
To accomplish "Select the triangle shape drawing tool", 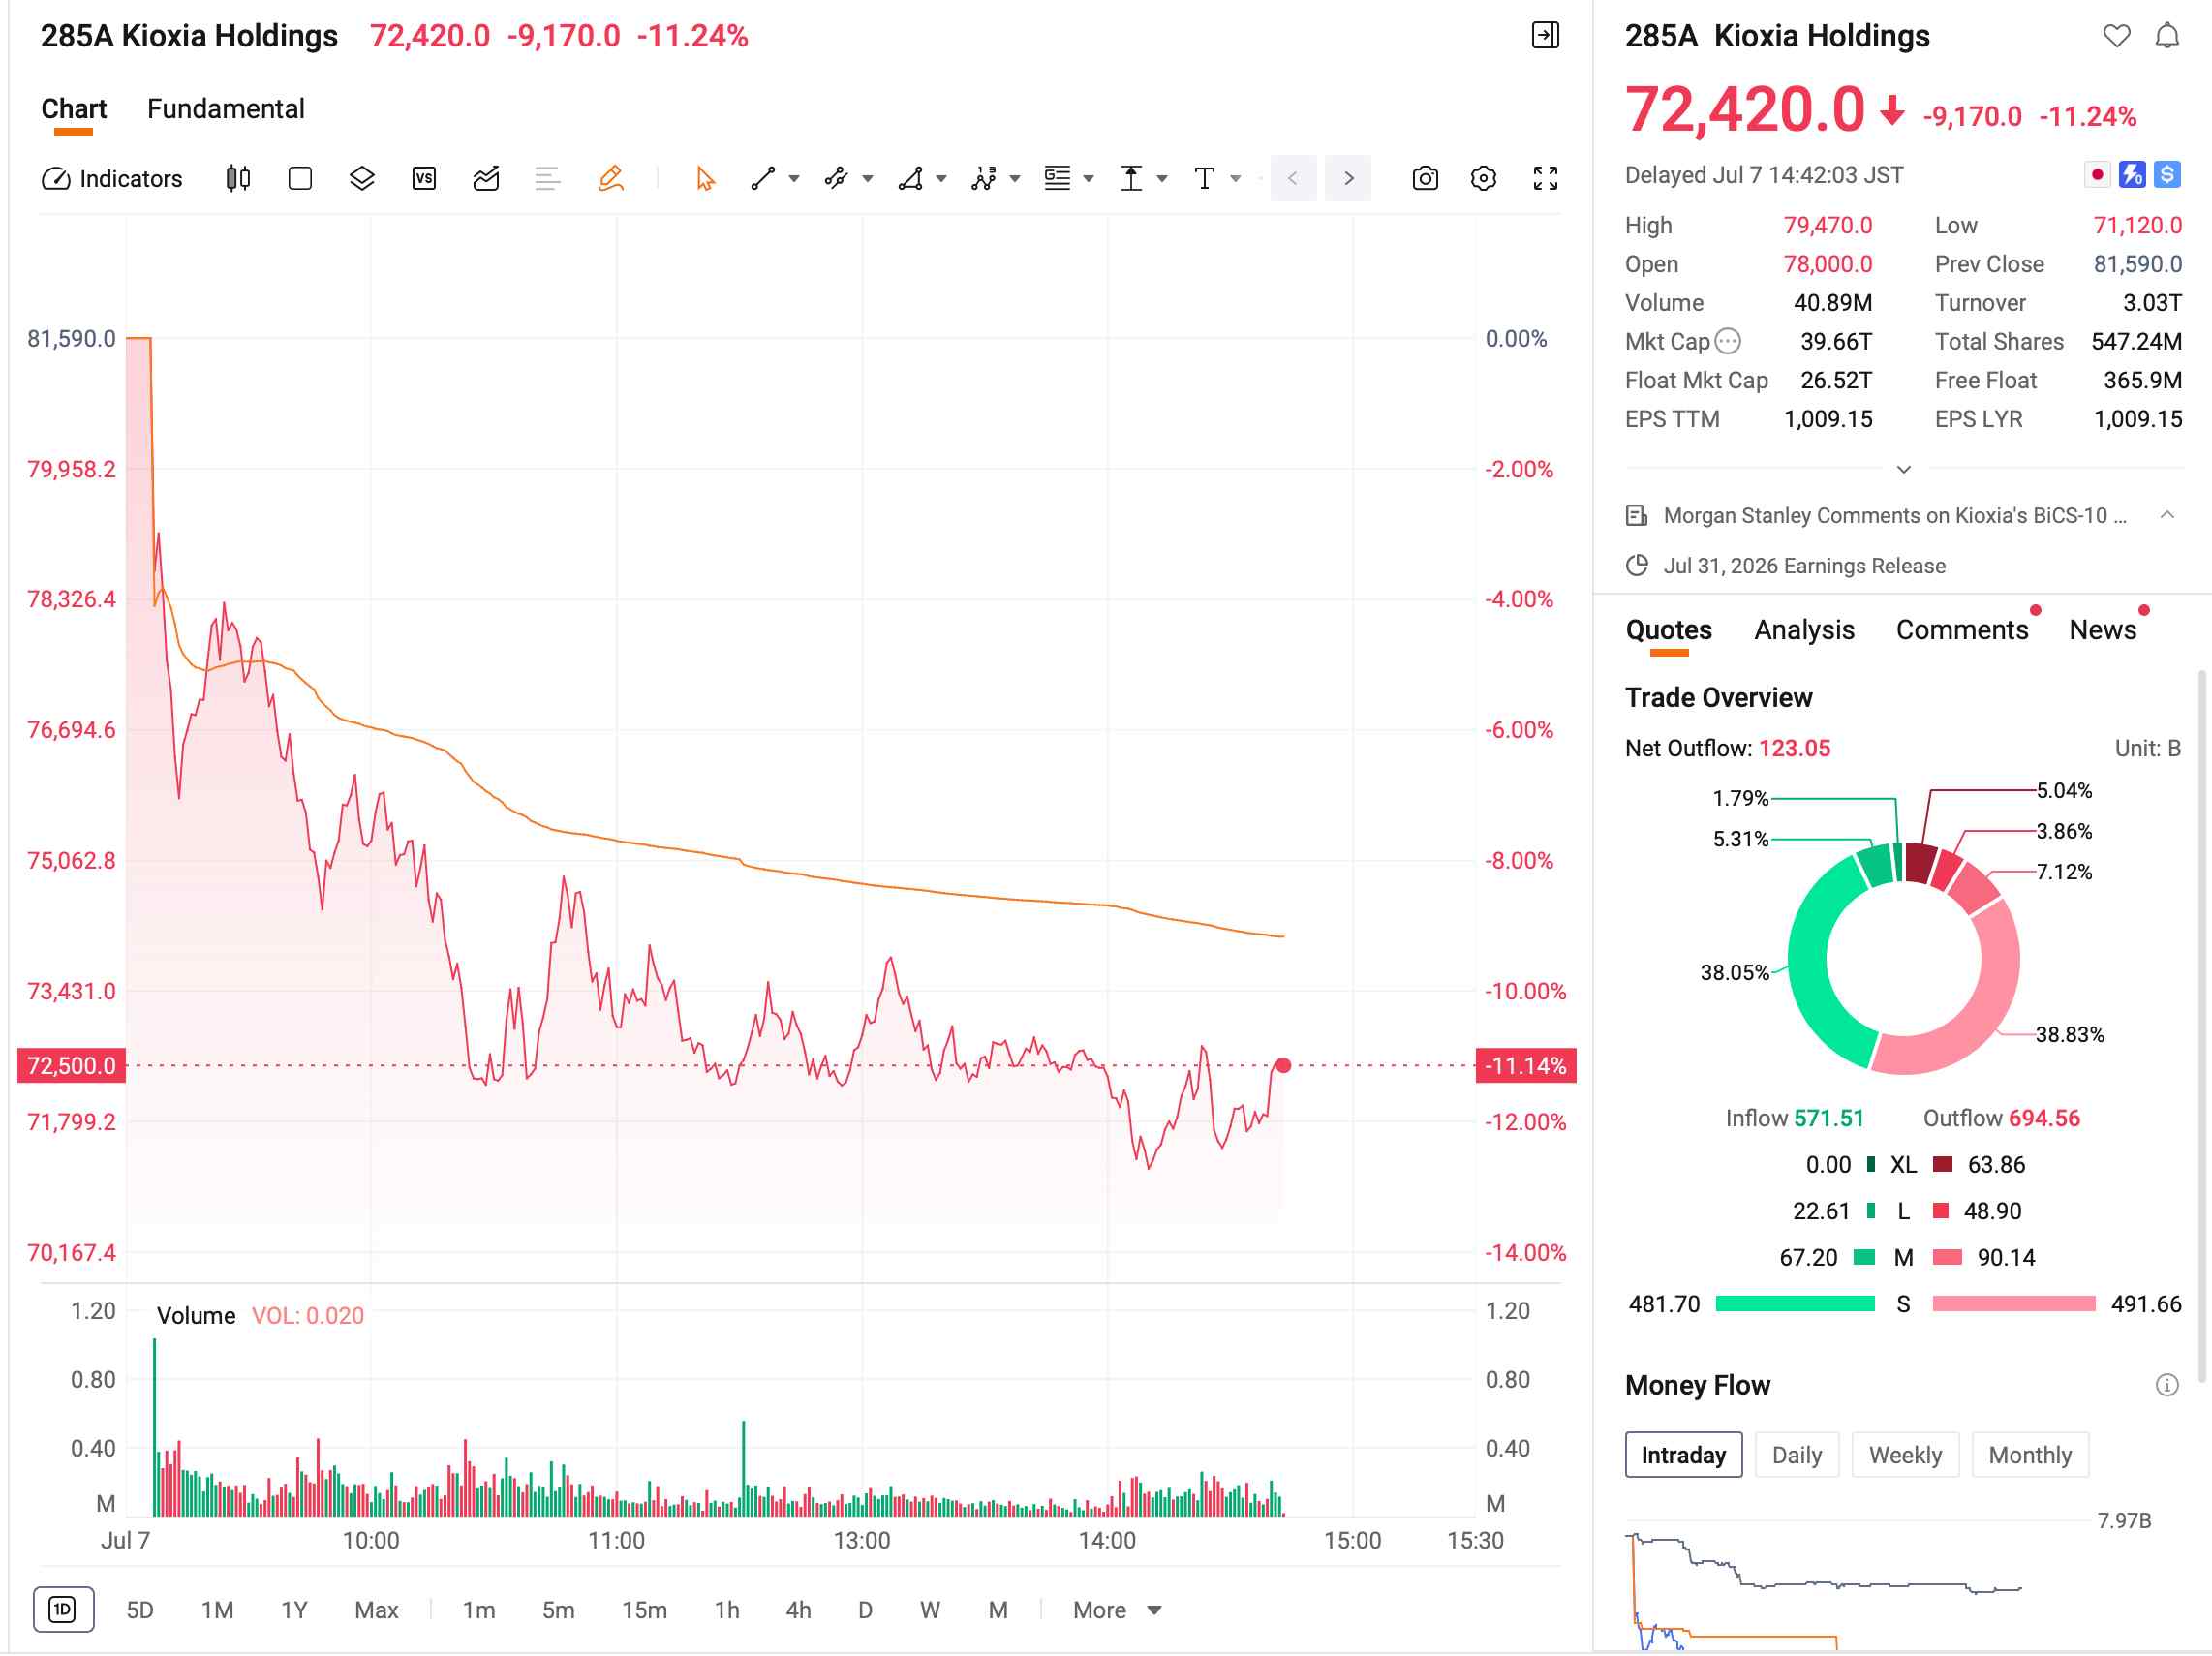I will 910,179.
